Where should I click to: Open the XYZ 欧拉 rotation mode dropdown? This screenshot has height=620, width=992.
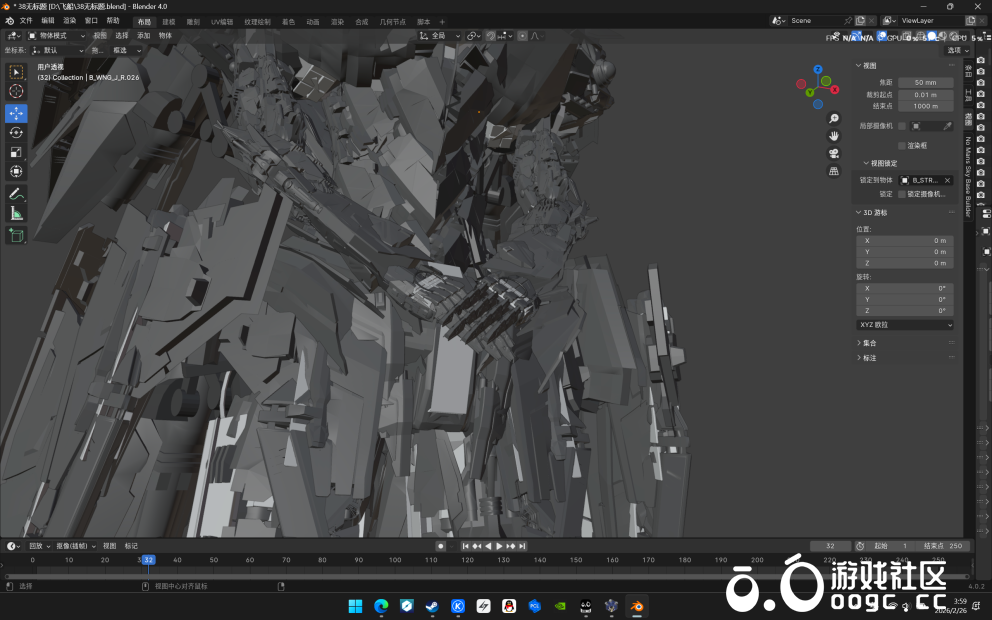(906, 325)
